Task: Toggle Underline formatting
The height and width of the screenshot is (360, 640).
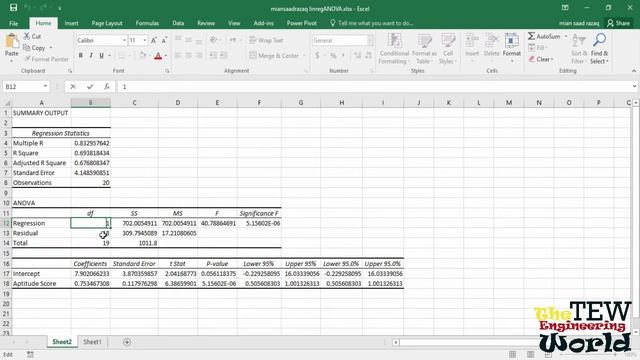Action: pyautogui.click(x=101, y=56)
